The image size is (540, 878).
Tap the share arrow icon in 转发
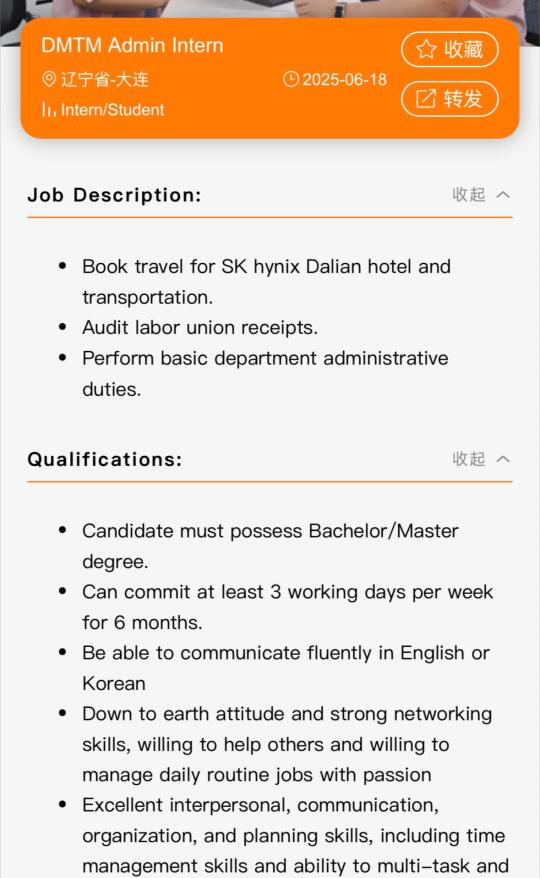click(x=425, y=99)
